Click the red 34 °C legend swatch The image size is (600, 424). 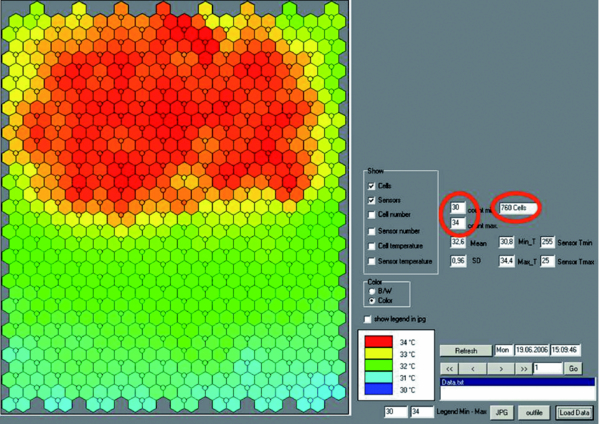[x=378, y=342]
